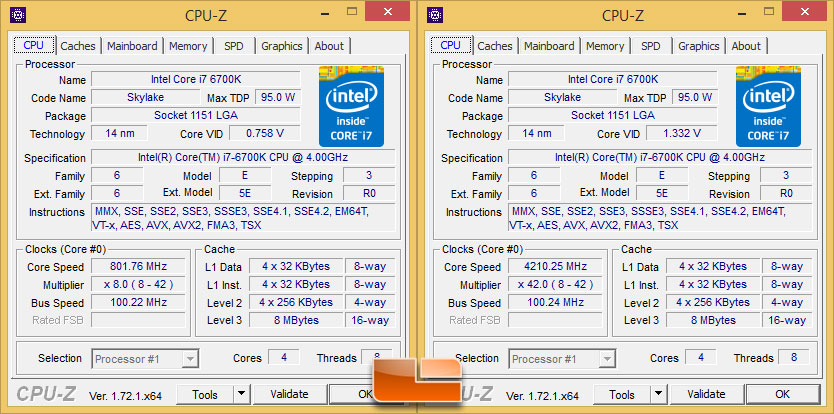Viewport: 834px width, 414px height.
Task: Maximize the right CPU-Z window
Action: (769, 11)
